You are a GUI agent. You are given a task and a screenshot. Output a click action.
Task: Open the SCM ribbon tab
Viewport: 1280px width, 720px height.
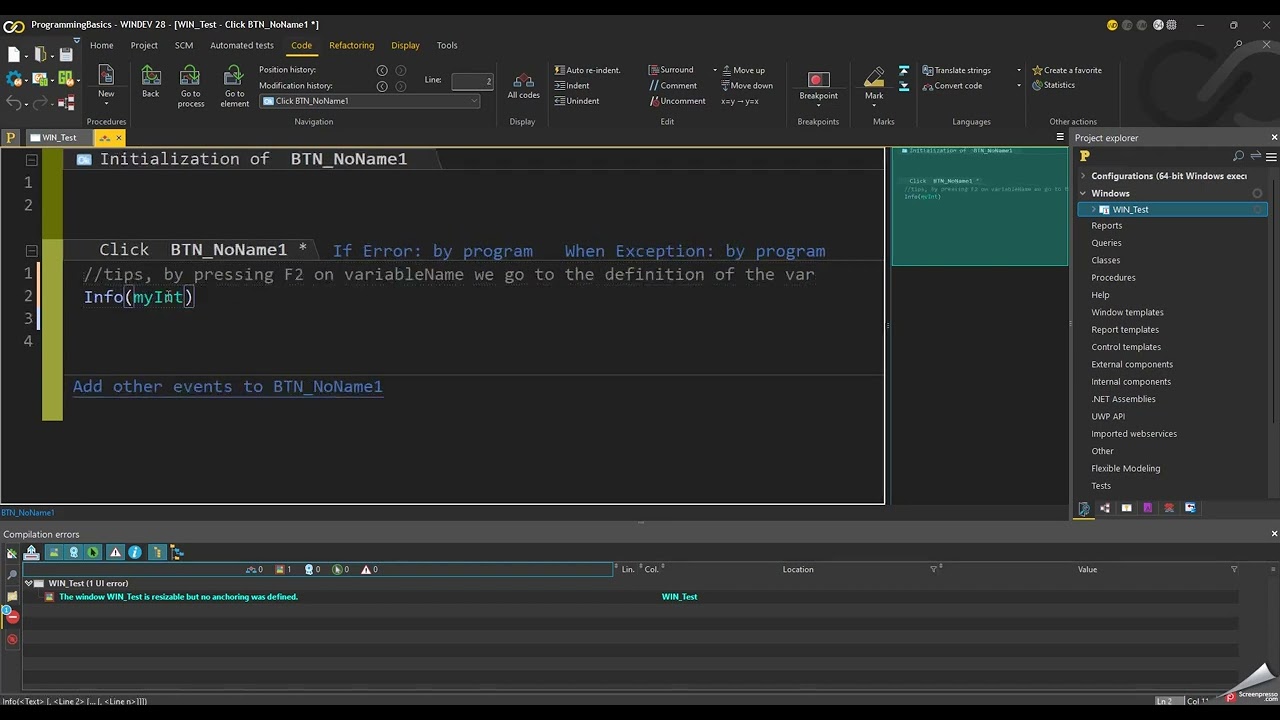click(x=184, y=45)
